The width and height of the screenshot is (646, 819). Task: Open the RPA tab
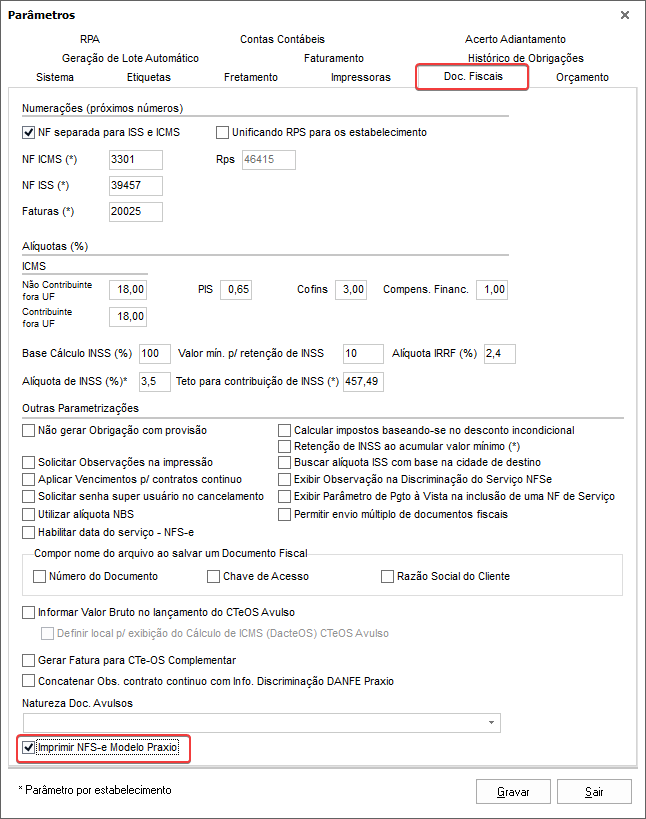click(90, 39)
